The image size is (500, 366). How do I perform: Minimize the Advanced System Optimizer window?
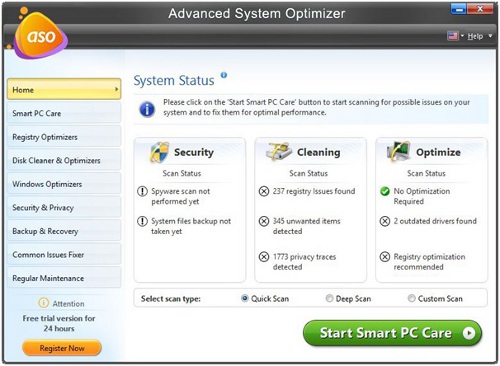click(x=459, y=9)
